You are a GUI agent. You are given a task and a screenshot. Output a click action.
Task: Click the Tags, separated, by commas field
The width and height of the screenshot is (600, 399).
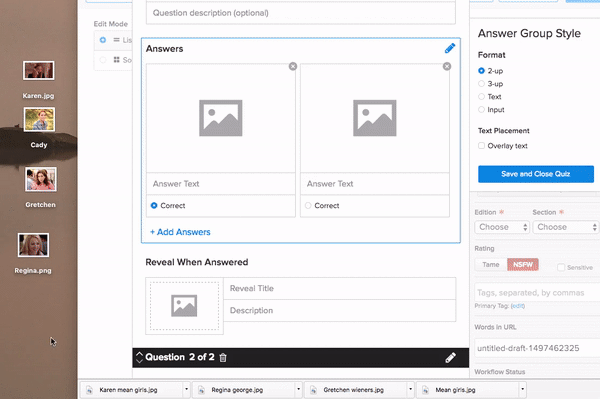coord(537,293)
